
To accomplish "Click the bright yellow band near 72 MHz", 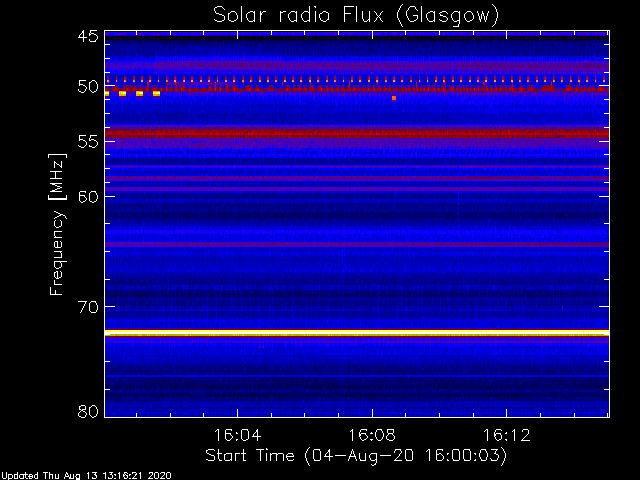I will (356, 332).
